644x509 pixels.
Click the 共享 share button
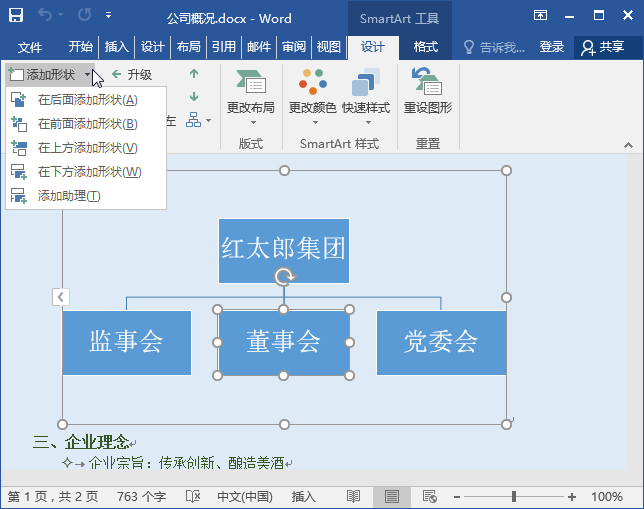click(x=603, y=48)
